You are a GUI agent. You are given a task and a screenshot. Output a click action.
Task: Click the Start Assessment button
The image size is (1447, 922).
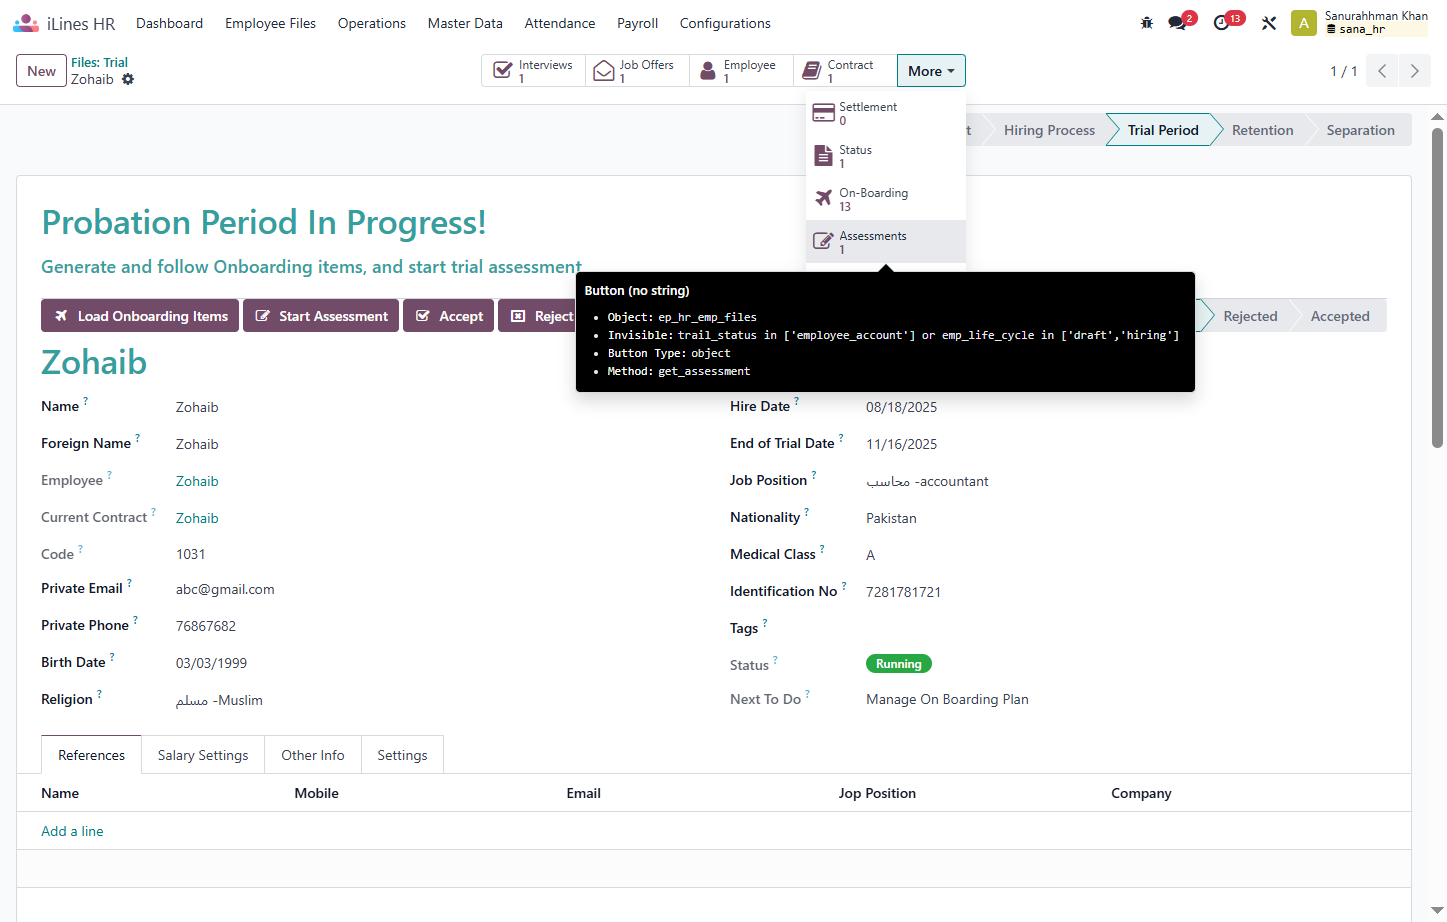click(x=321, y=316)
